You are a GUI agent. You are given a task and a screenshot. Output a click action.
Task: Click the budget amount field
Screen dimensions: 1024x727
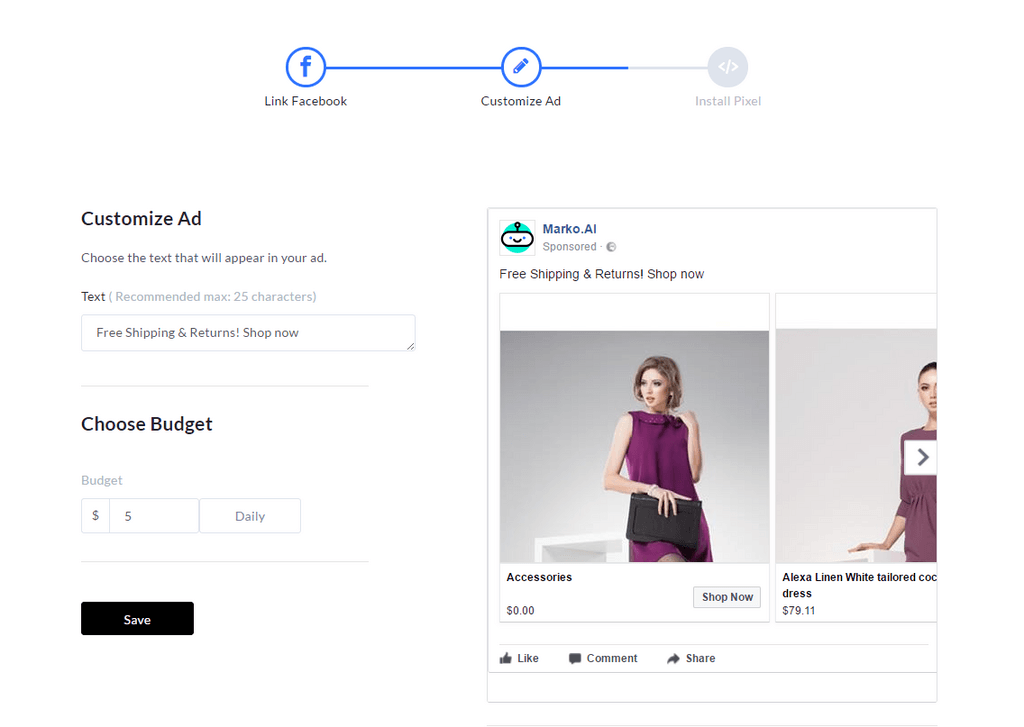(154, 516)
